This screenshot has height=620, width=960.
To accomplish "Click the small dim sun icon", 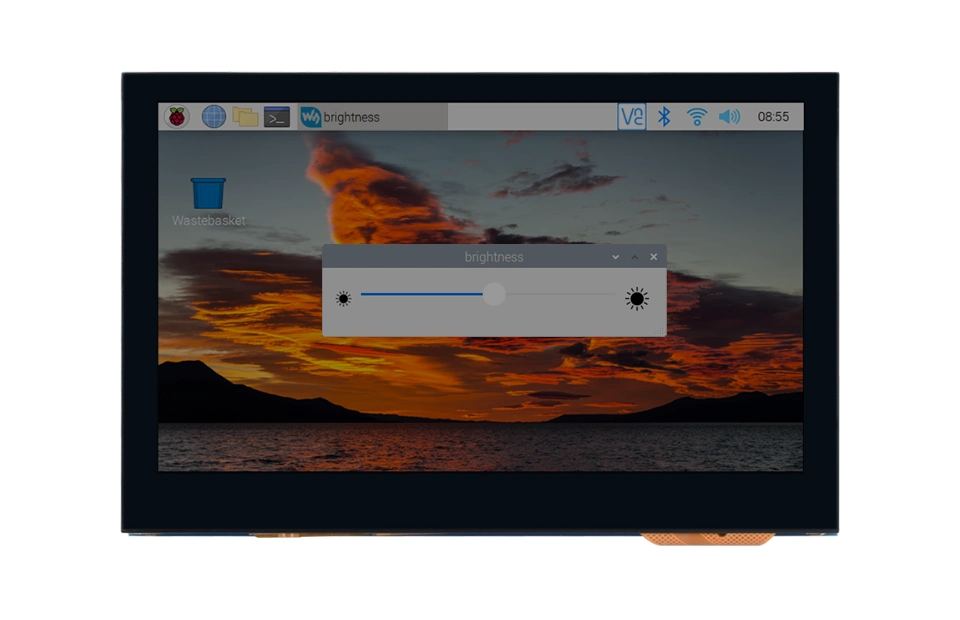I will click(343, 299).
